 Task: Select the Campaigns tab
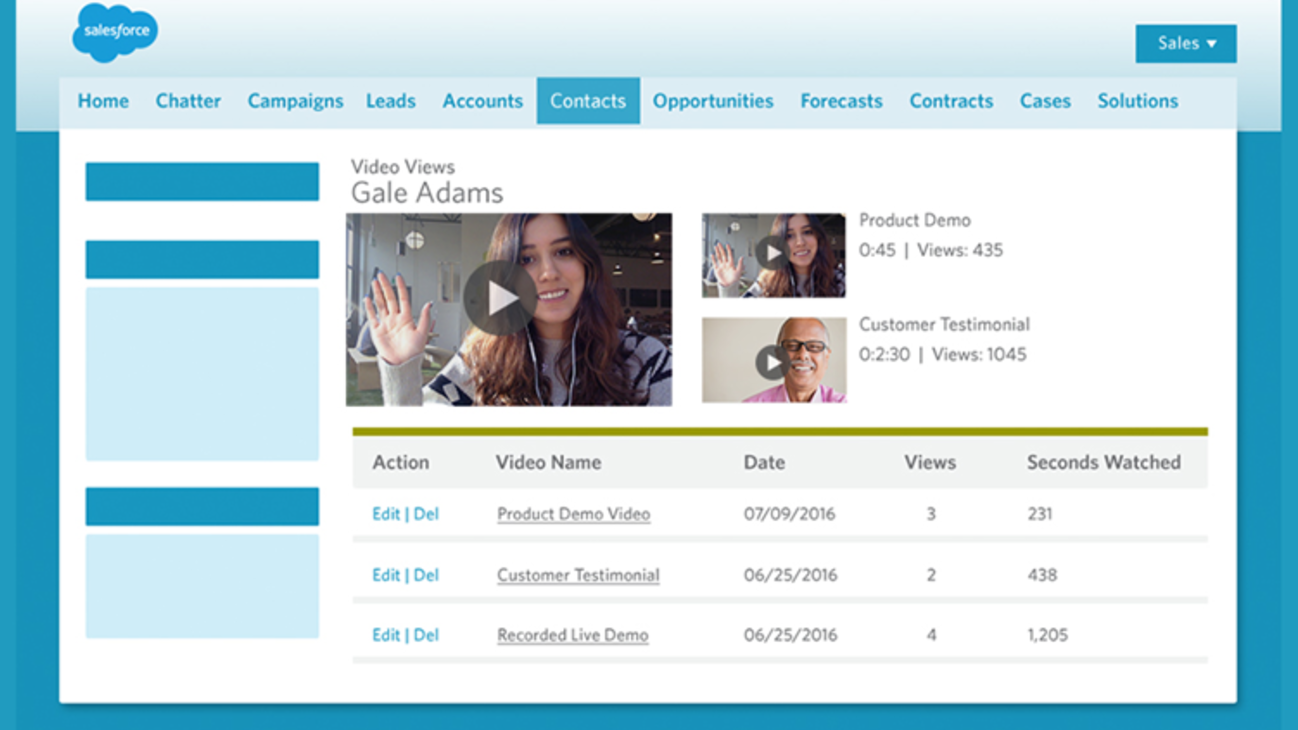(x=295, y=100)
